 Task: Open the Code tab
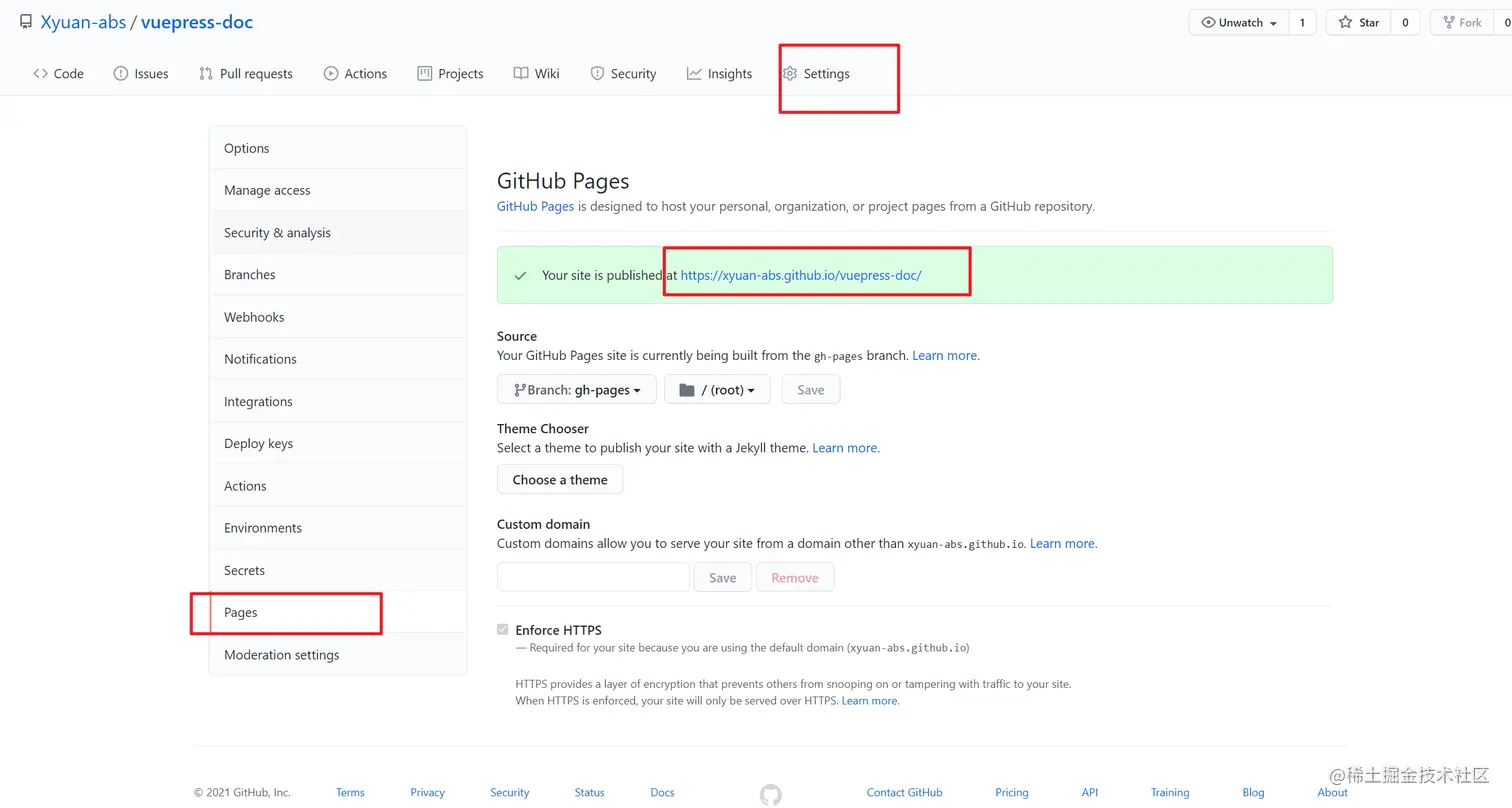(x=58, y=73)
